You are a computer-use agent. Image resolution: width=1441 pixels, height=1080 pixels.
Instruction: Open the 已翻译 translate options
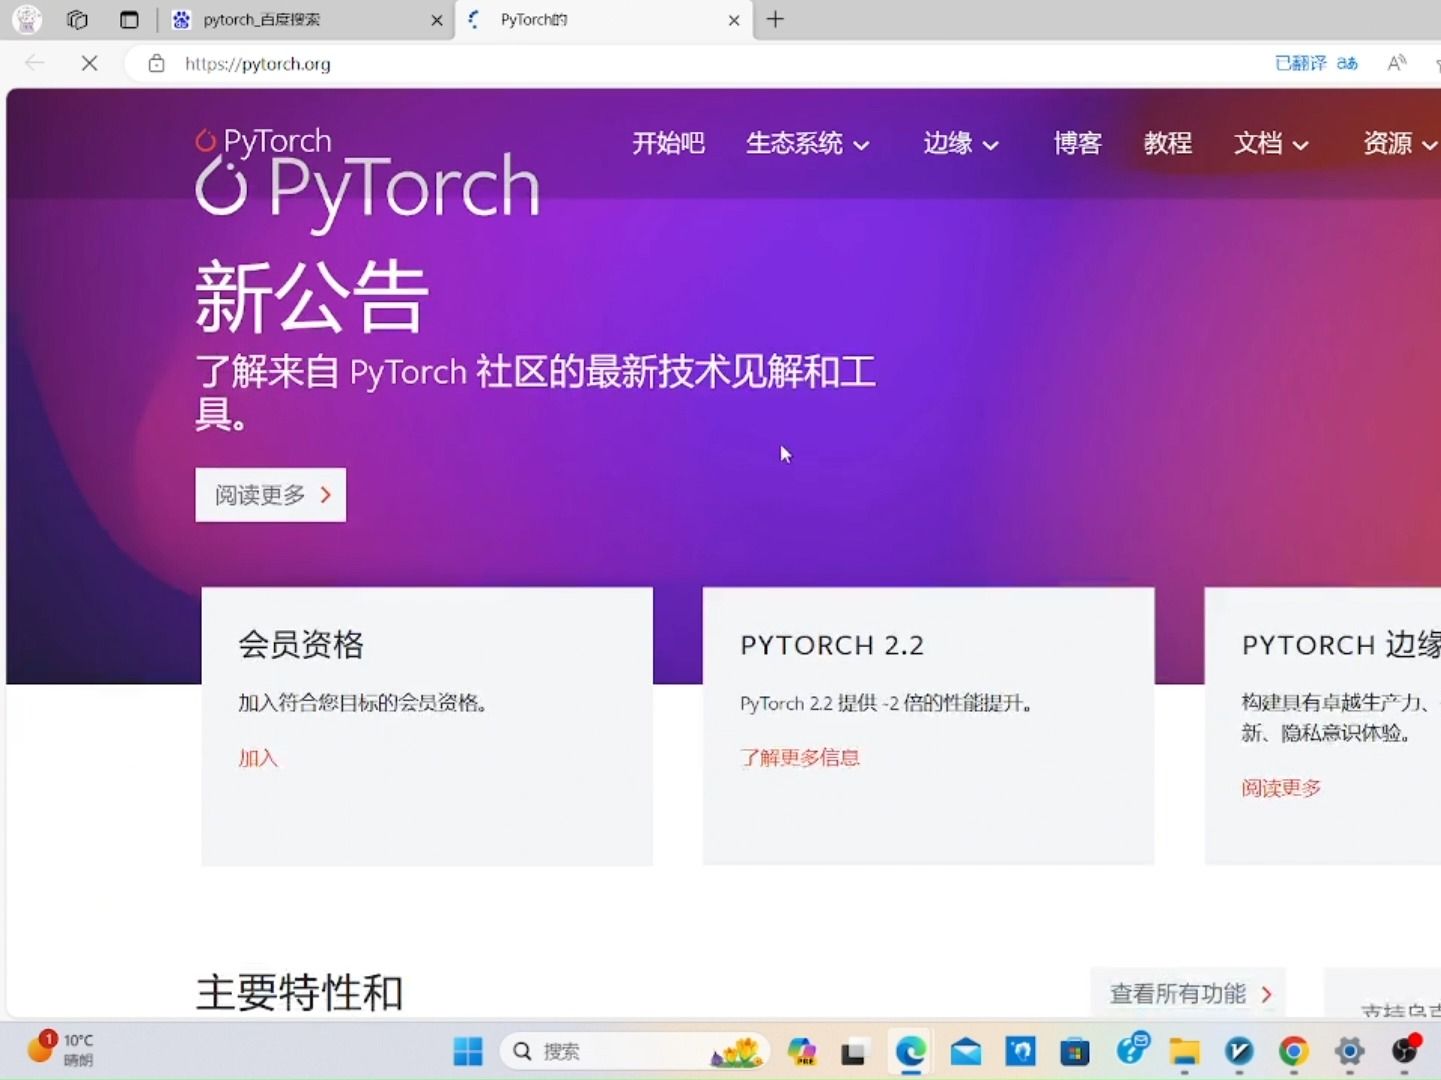click(1316, 63)
